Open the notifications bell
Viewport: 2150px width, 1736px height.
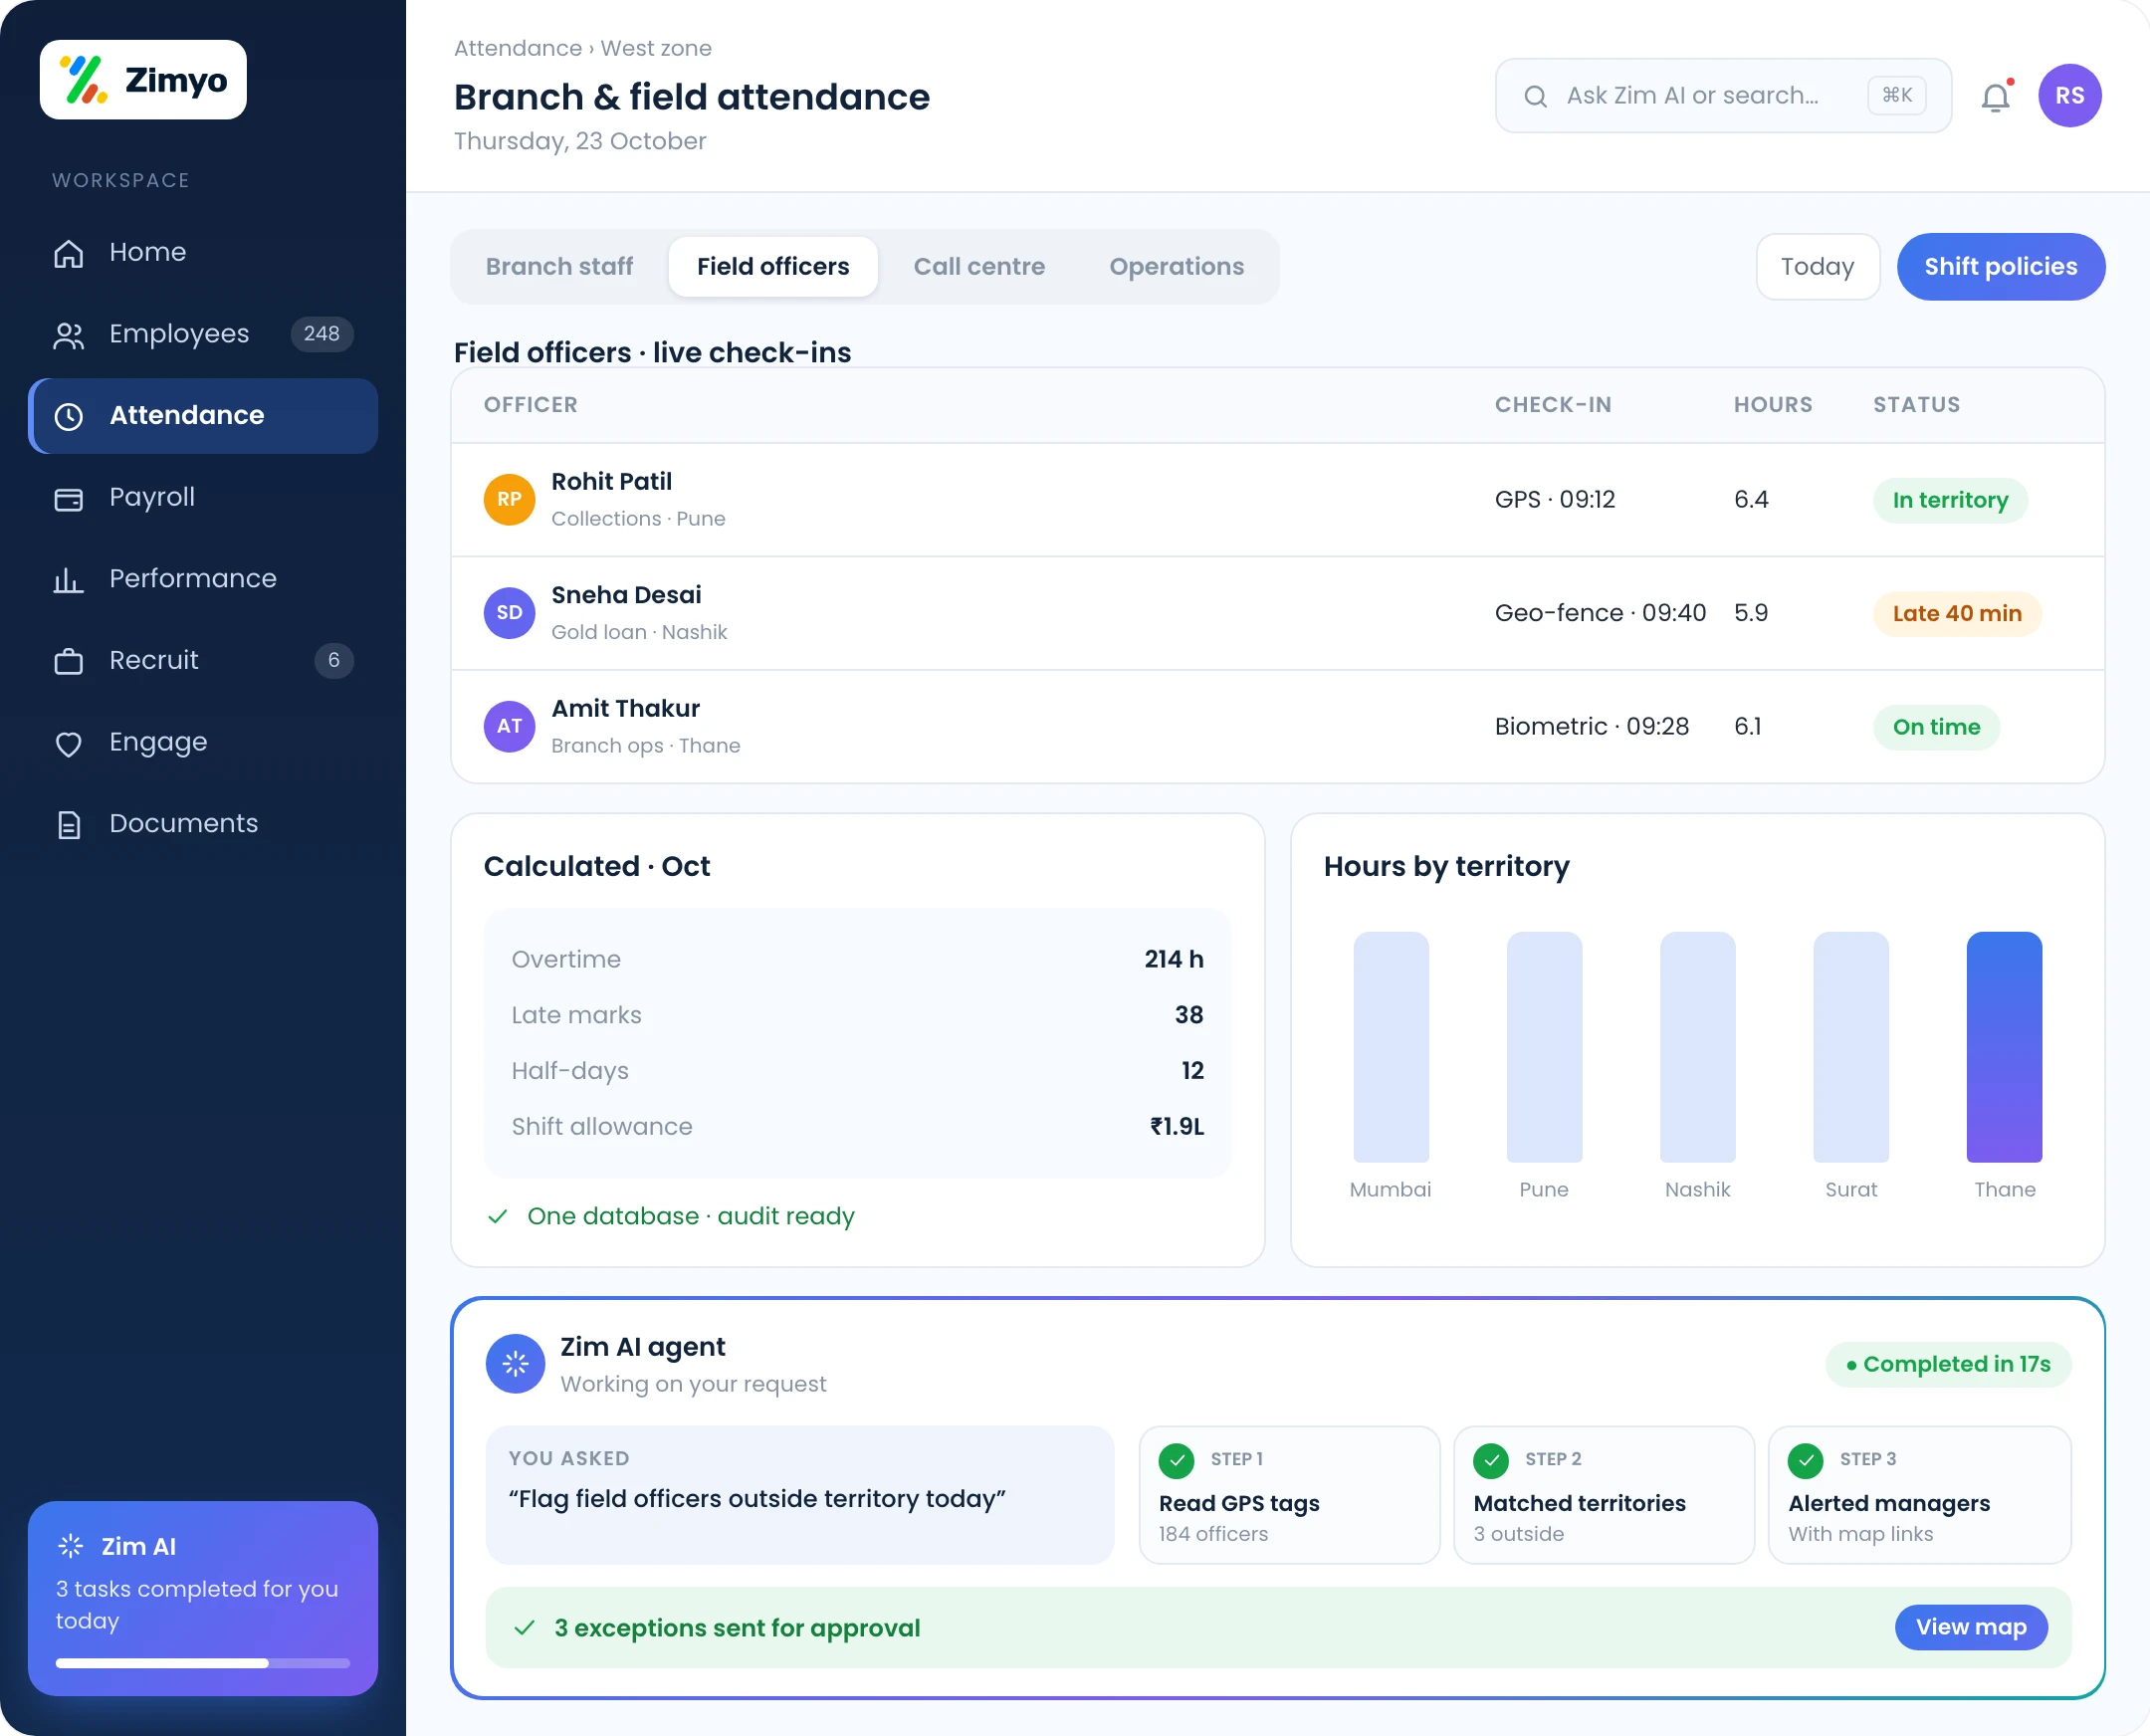pos(1996,96)
